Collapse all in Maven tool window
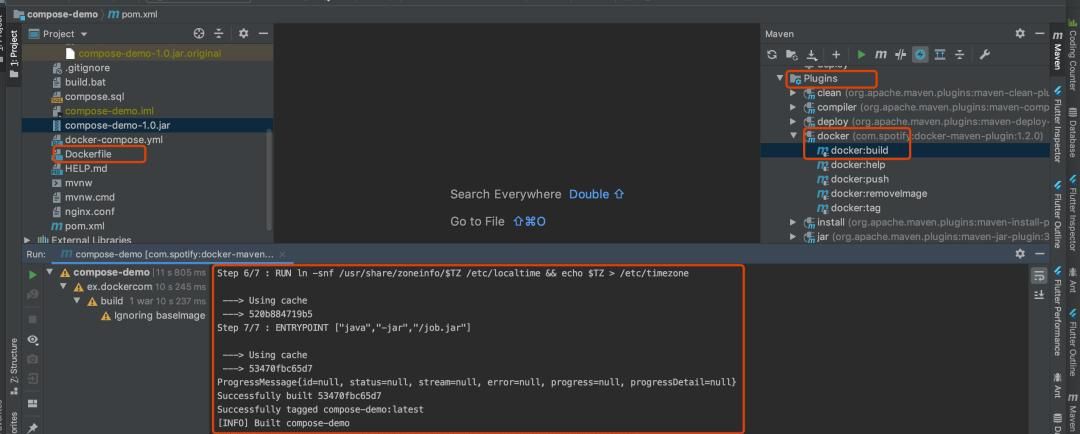 coord(959,54)
